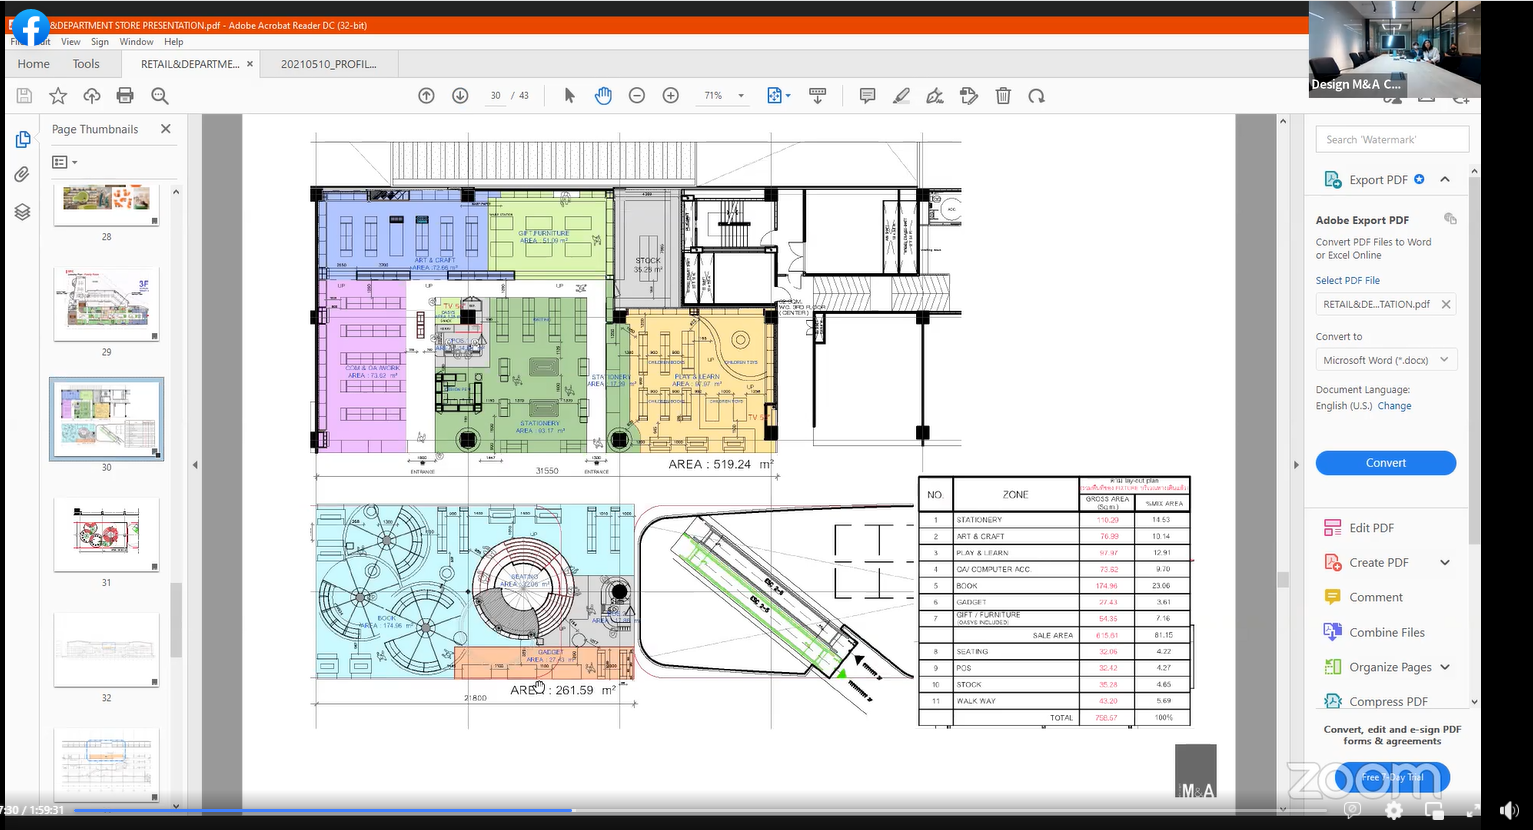Click the Change language link
The width and height of the screenshot is (1533, 830).
pos(1394,406)
